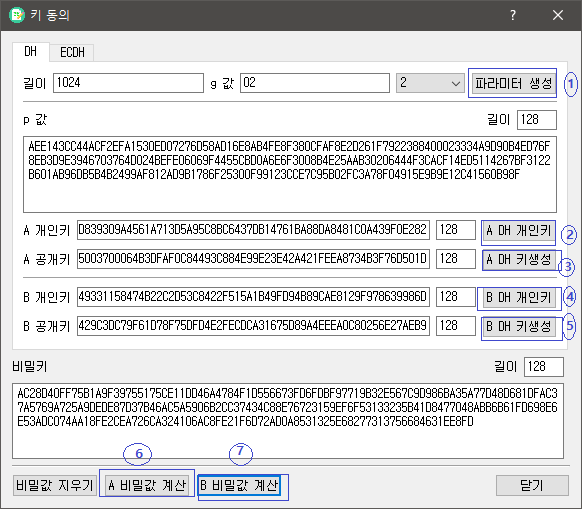582x509 pixels.
Task: Click the B 비밀값 계산 button
Action: point(239,485)
